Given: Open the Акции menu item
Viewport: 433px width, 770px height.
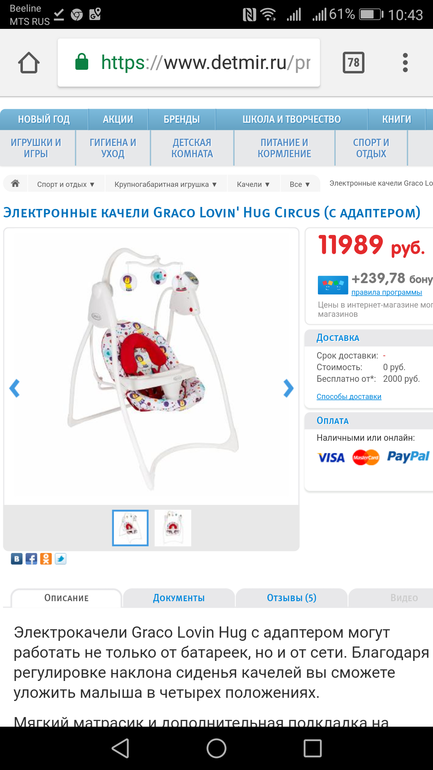Looking at the screenshot, I should (118, 119).
